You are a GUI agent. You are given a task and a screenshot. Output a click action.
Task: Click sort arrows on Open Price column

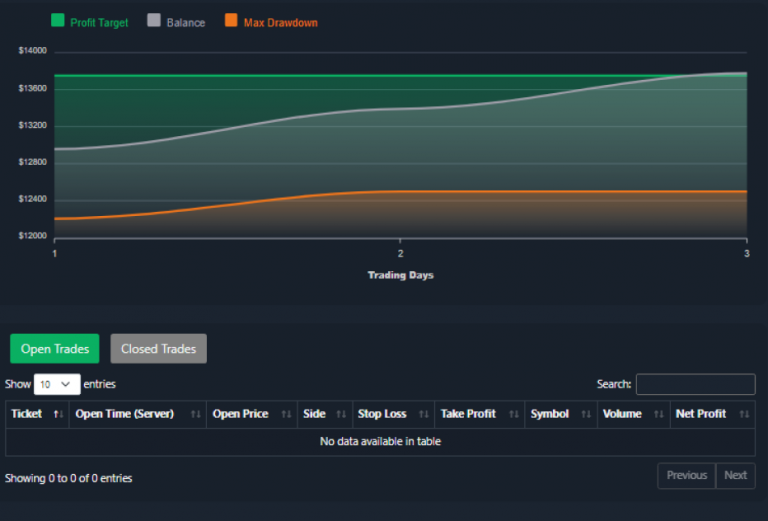click(286, 414)
